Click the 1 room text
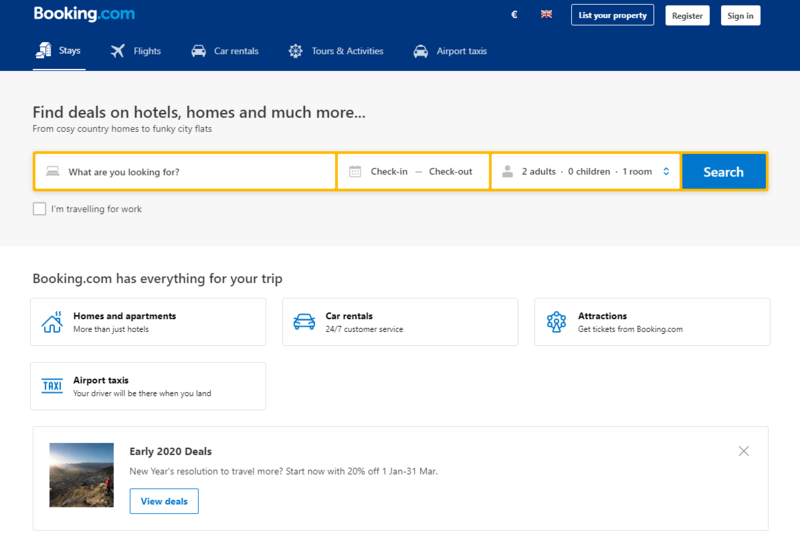800x540 pixels. point(637,171)
